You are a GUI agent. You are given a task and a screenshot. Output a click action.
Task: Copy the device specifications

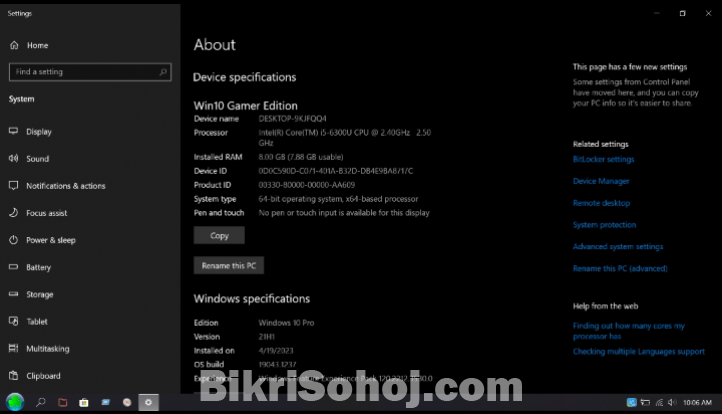219,236
